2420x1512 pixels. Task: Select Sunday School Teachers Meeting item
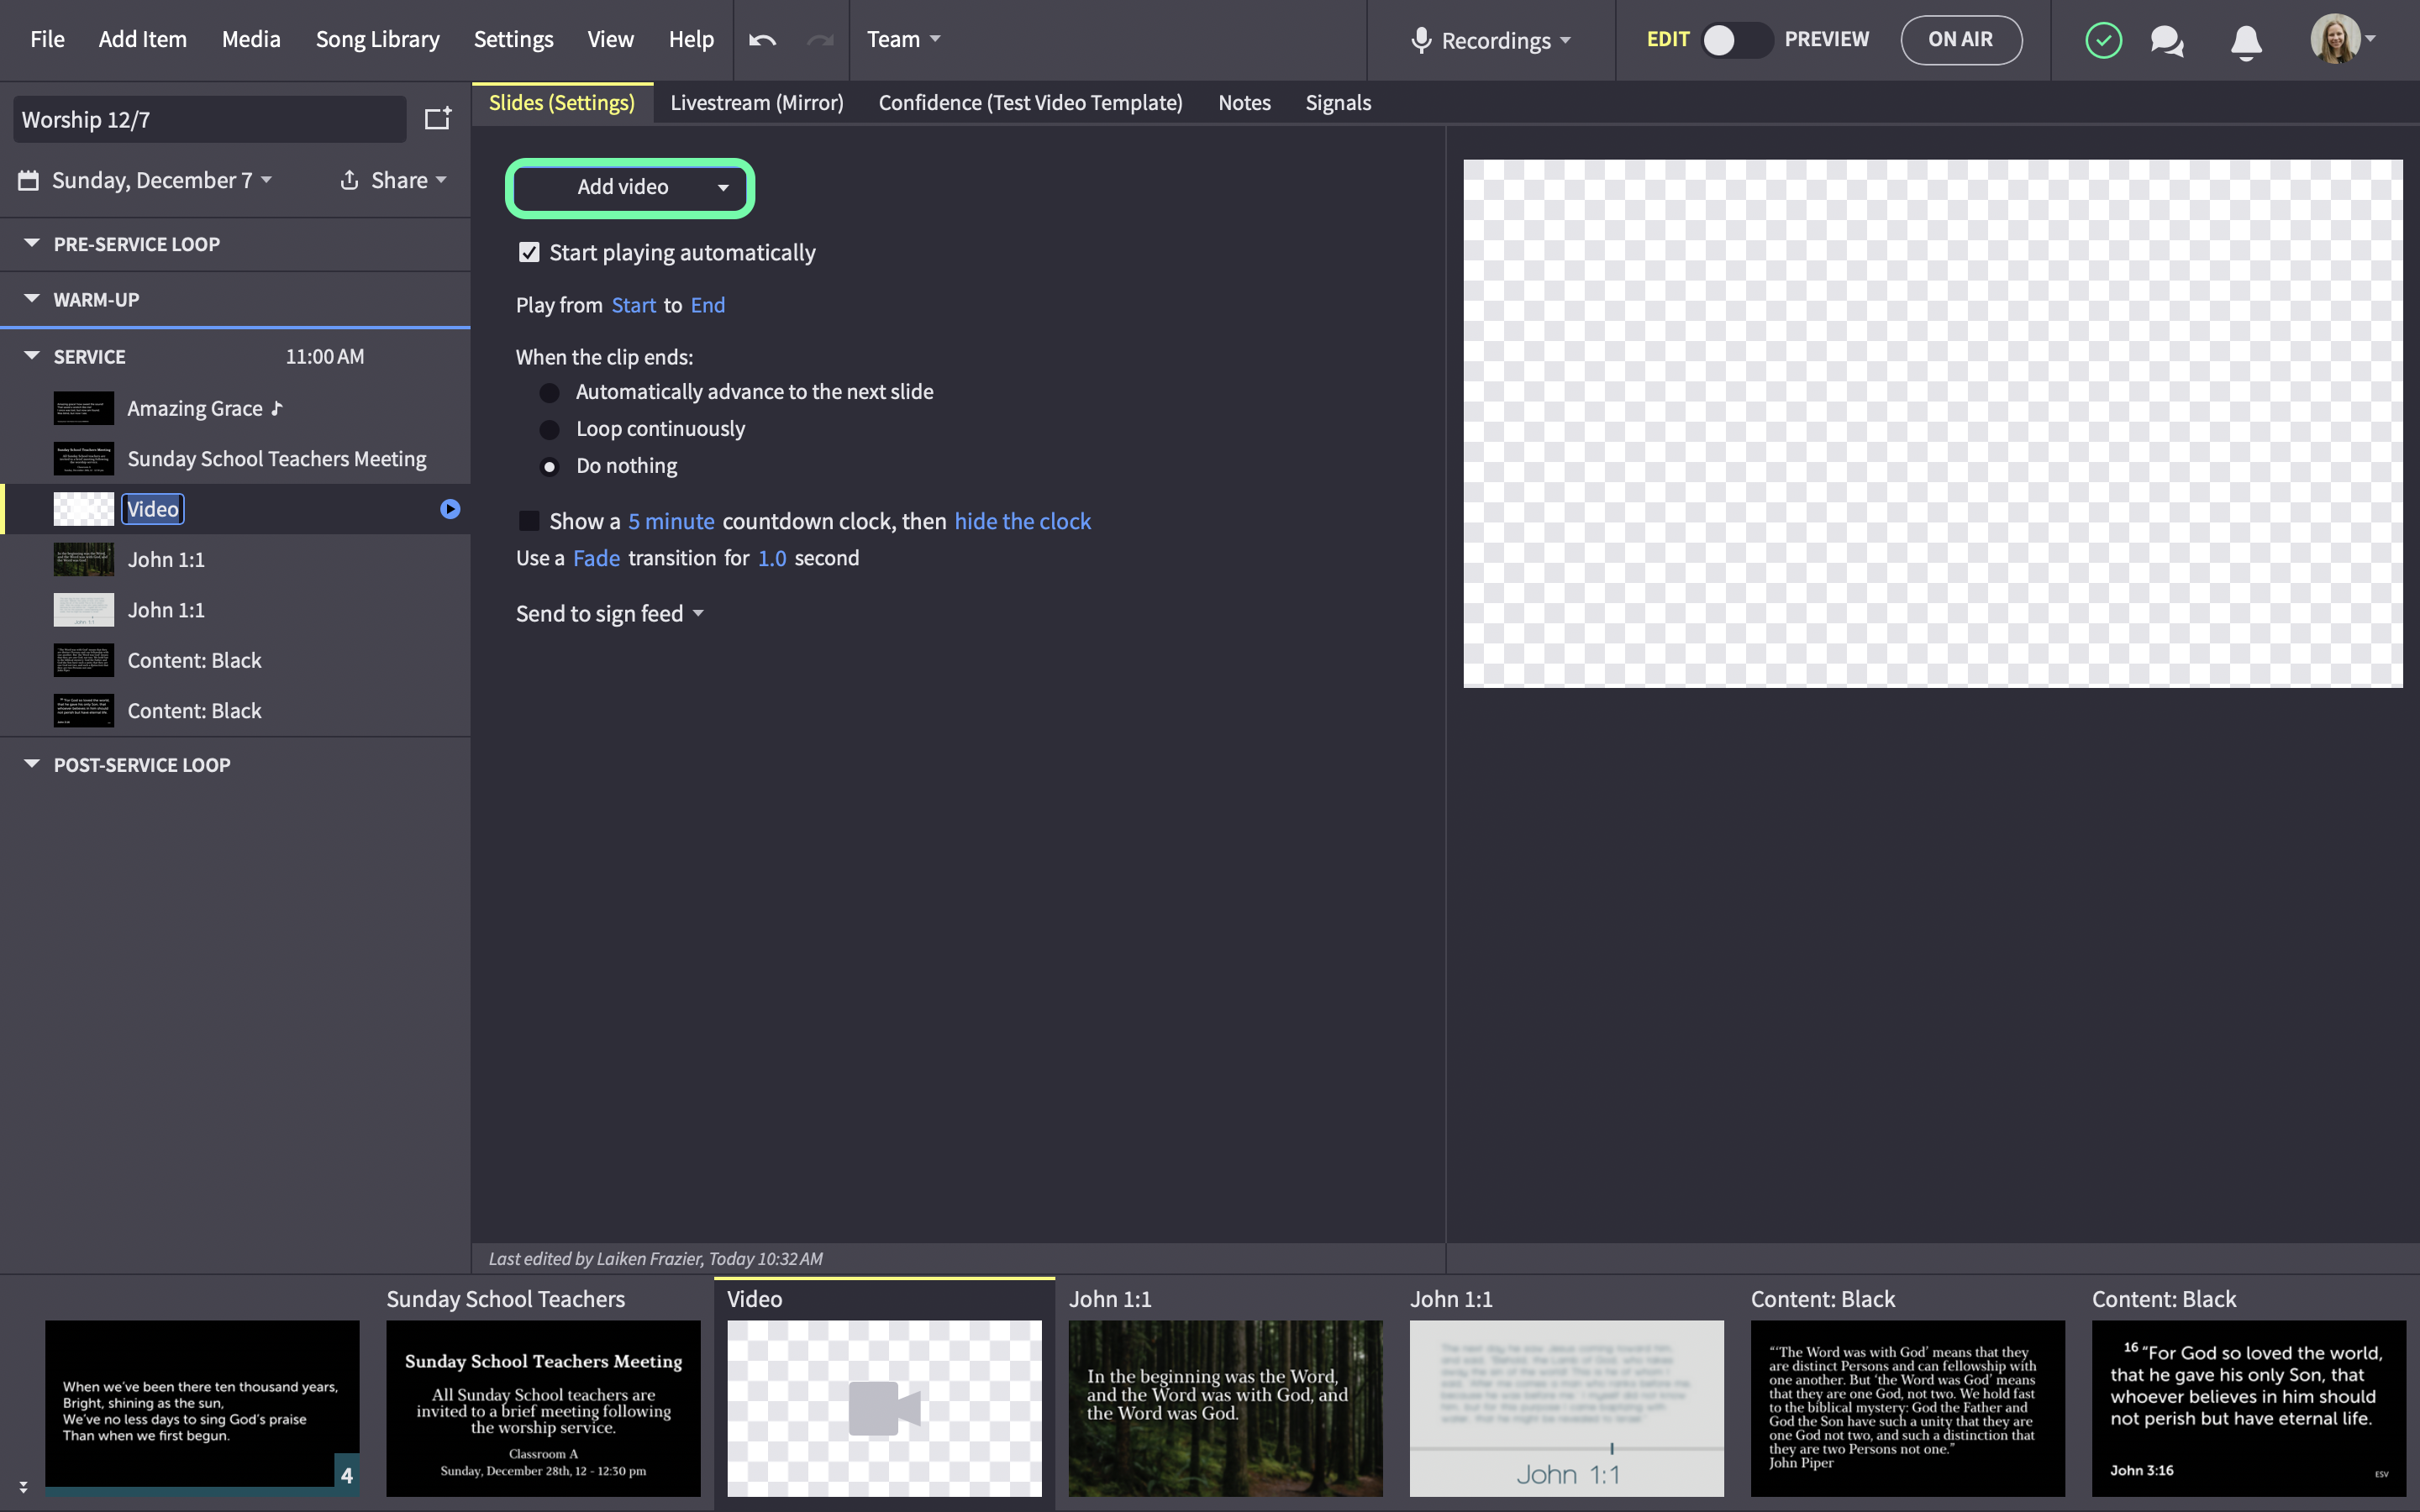click(235, 459)
